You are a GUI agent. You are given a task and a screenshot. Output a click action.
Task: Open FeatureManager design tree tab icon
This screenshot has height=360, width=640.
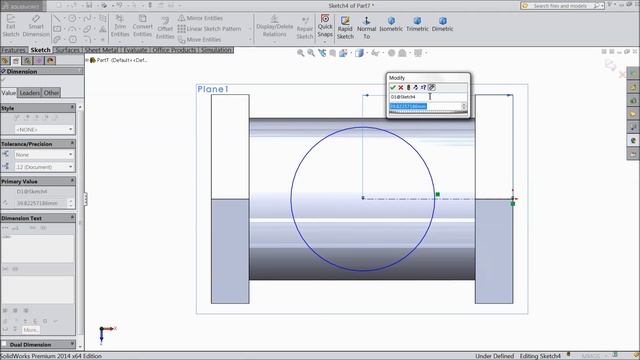coord(5,61)
